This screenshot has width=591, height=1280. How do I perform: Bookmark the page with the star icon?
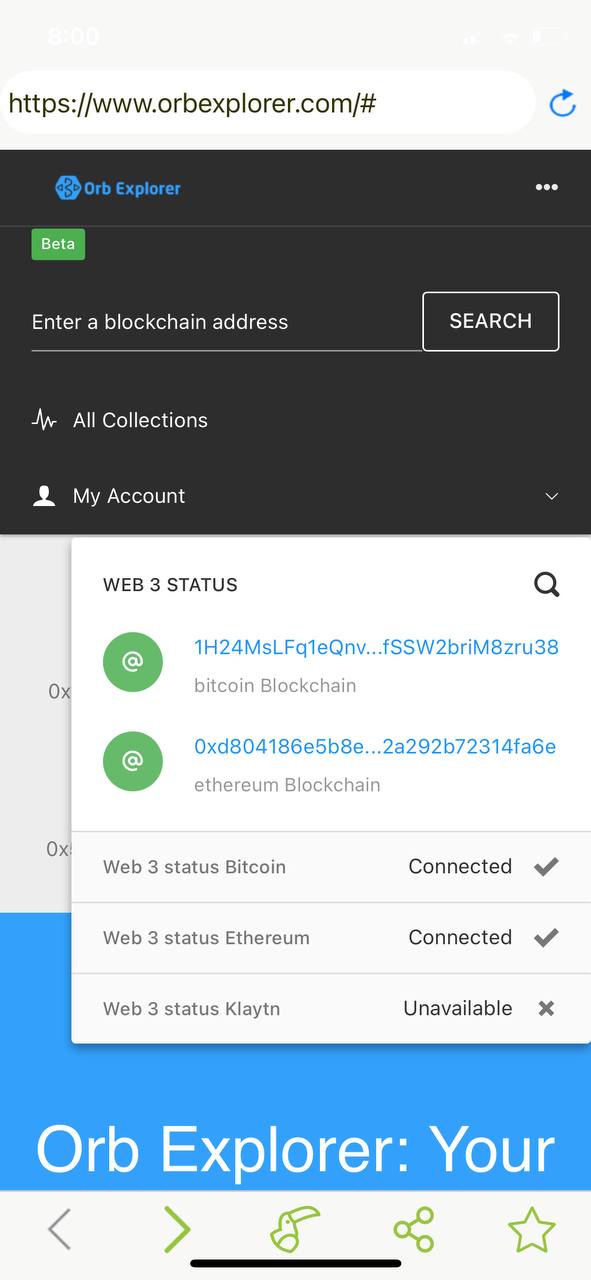[x=531, y=1230]
